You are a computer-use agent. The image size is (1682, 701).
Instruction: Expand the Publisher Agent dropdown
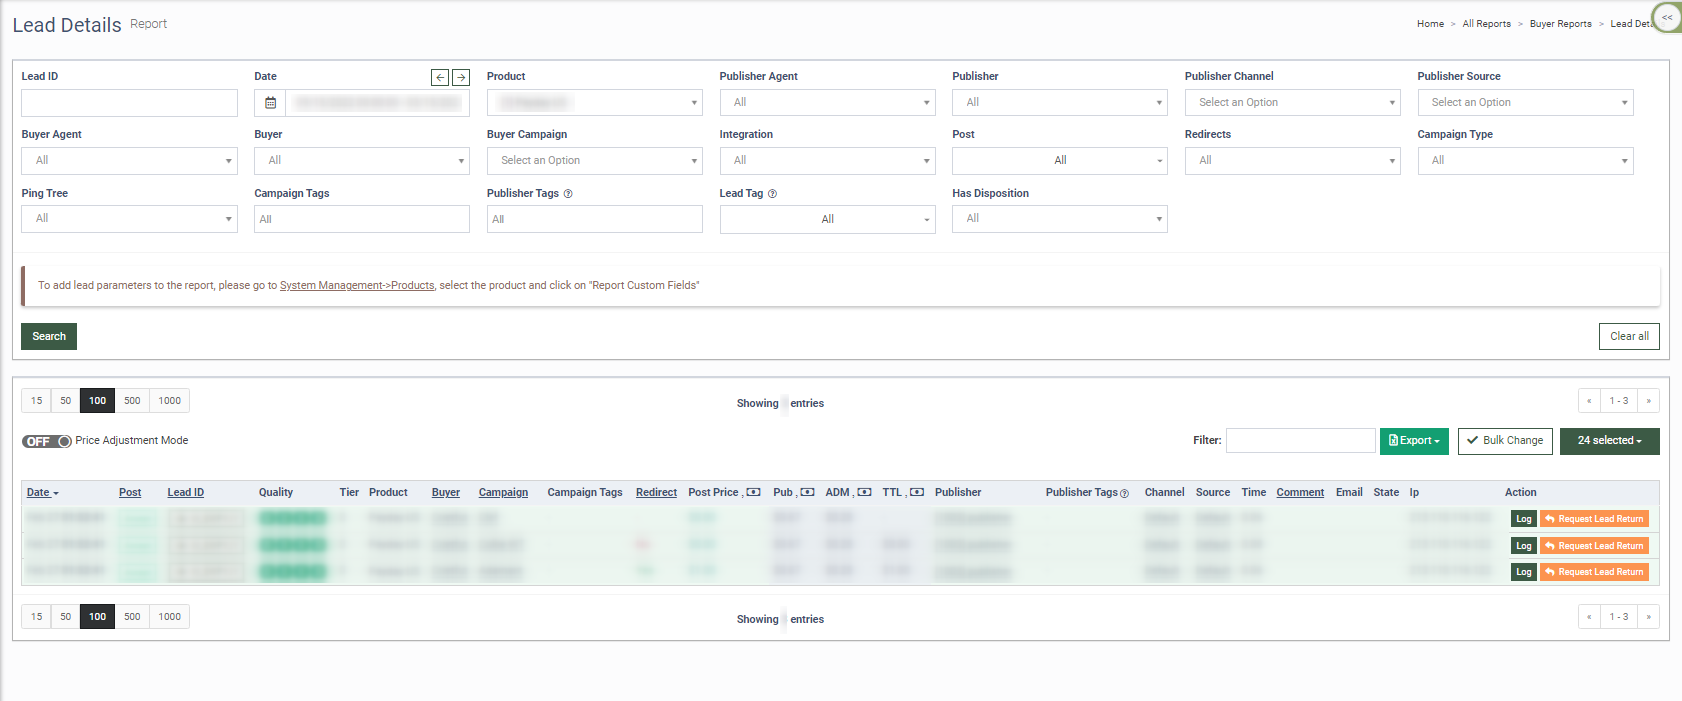point(827,103)
